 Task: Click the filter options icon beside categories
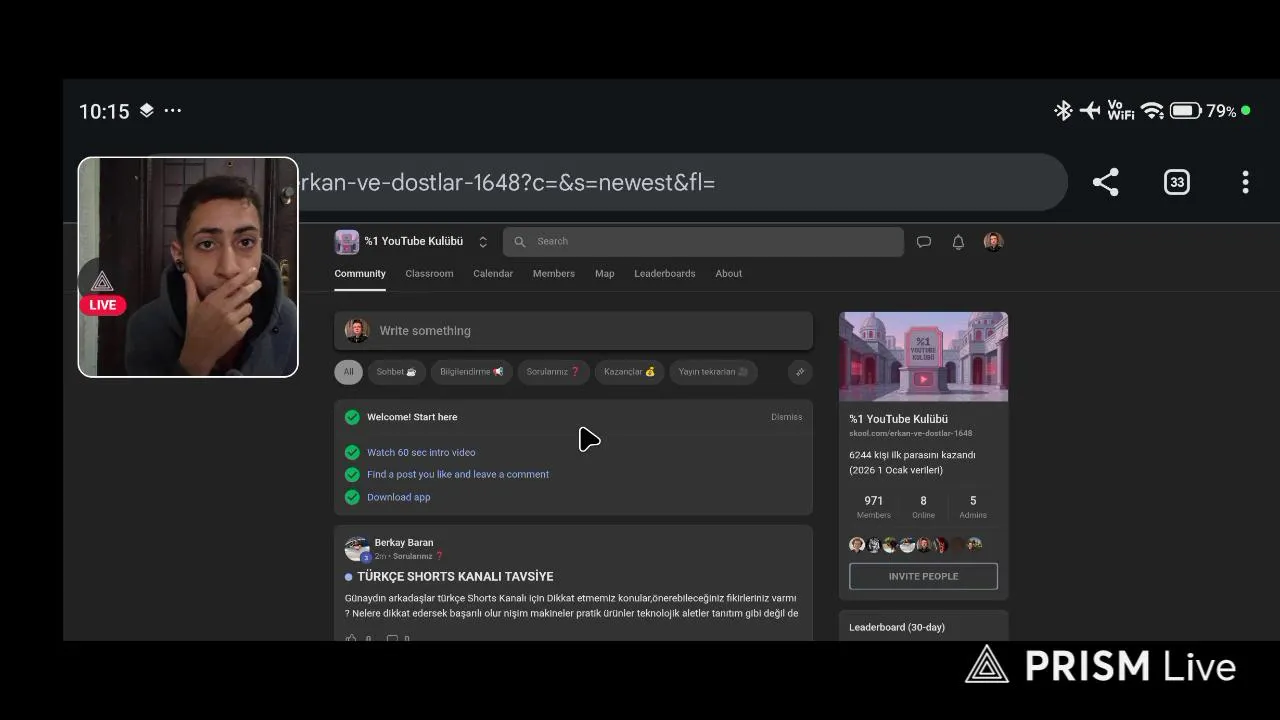pyautogui.click(x=800, y=372)
